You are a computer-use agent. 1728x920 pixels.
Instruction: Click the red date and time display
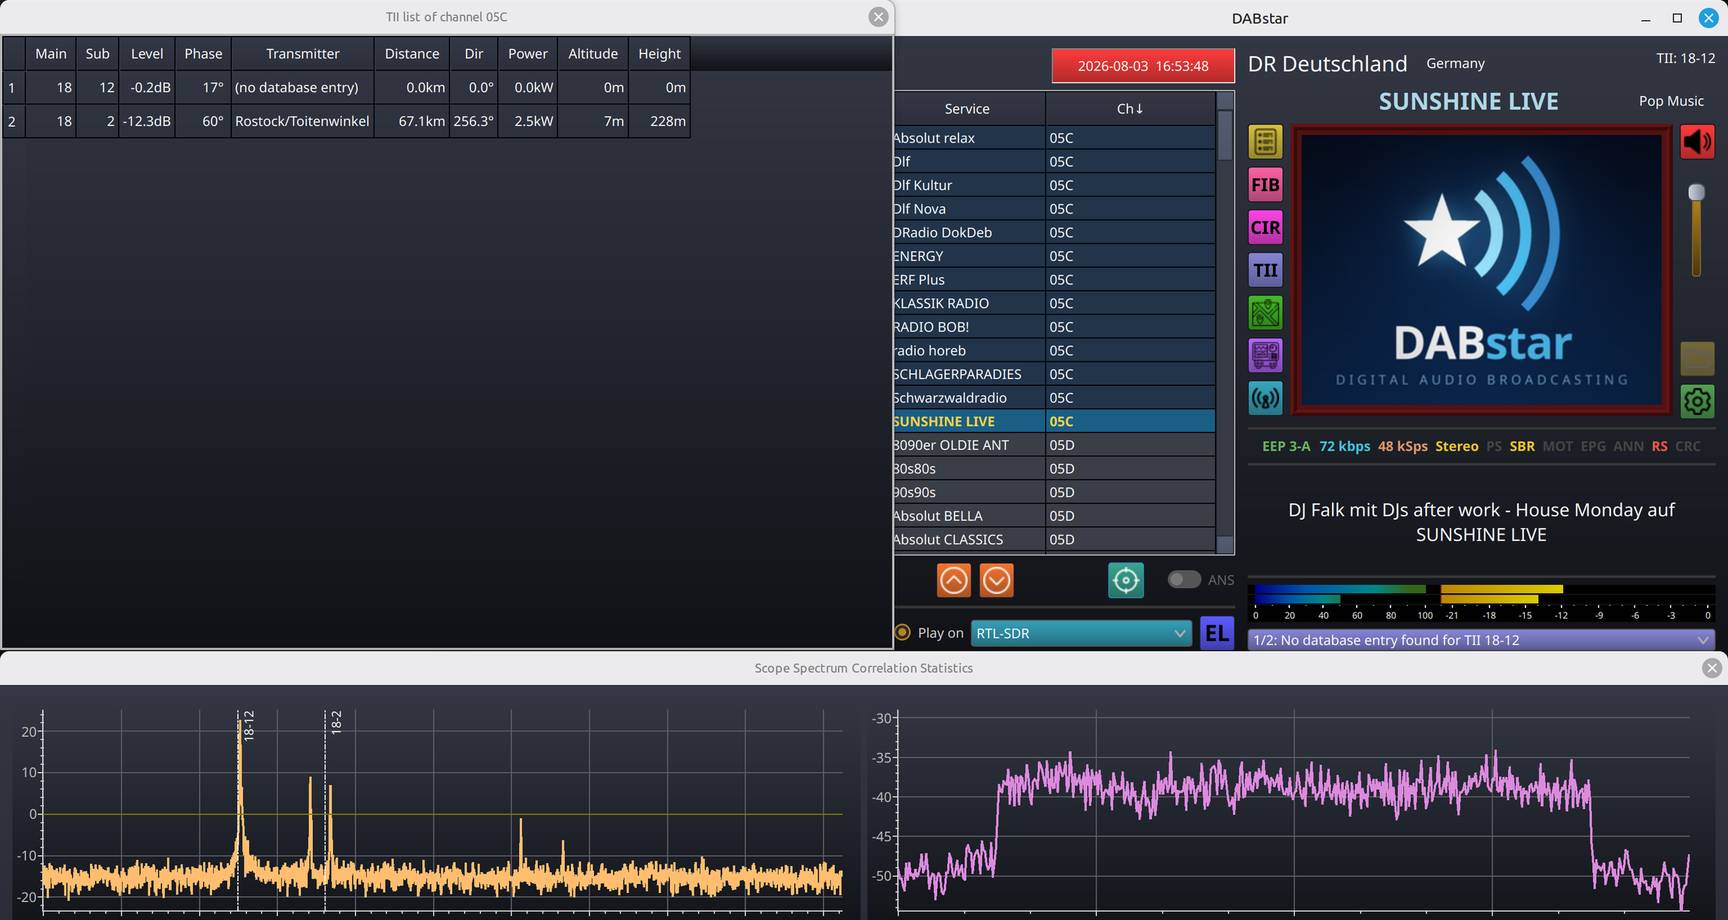pos(1143,66)
